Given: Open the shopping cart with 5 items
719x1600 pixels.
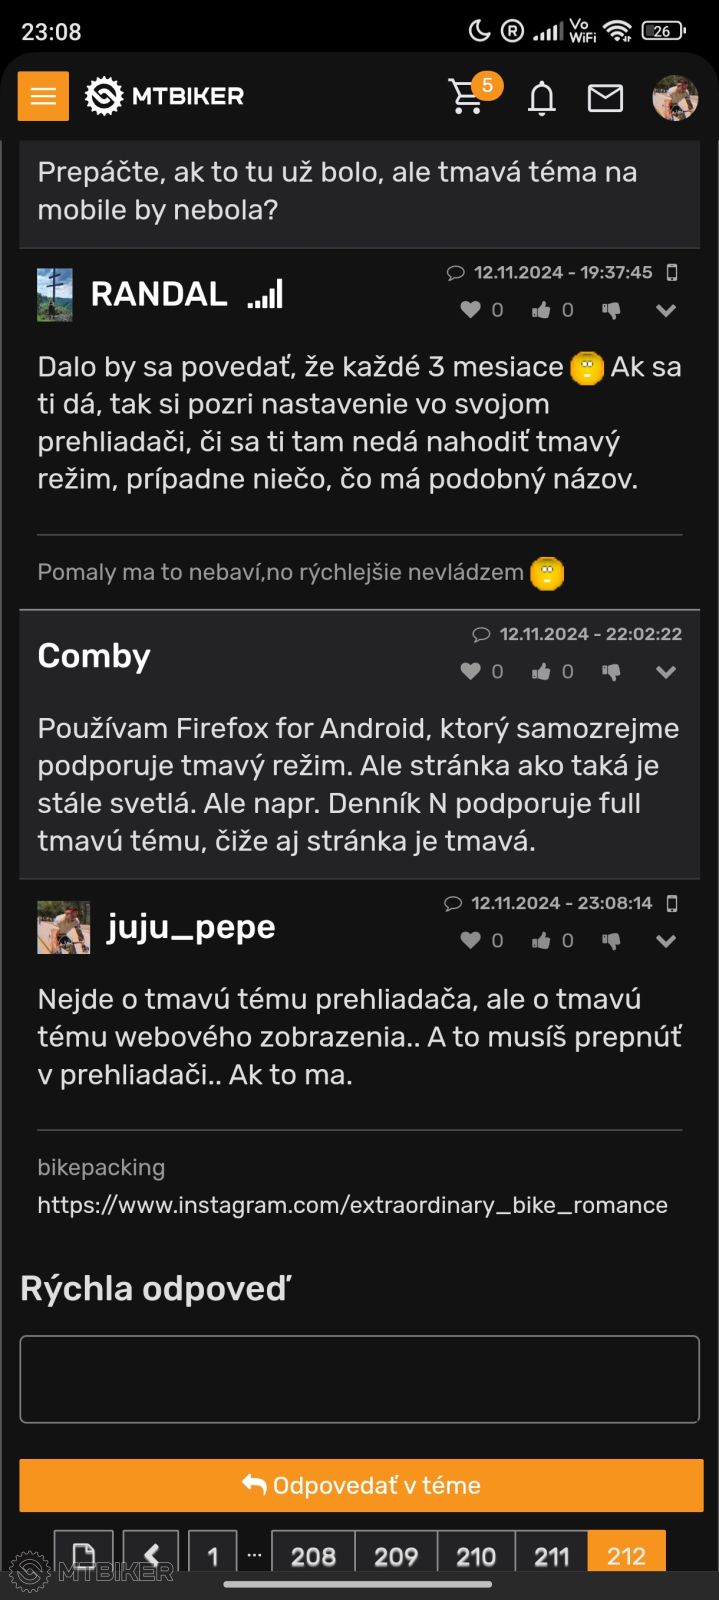Looking at the screenshot, I should point(468,96).
